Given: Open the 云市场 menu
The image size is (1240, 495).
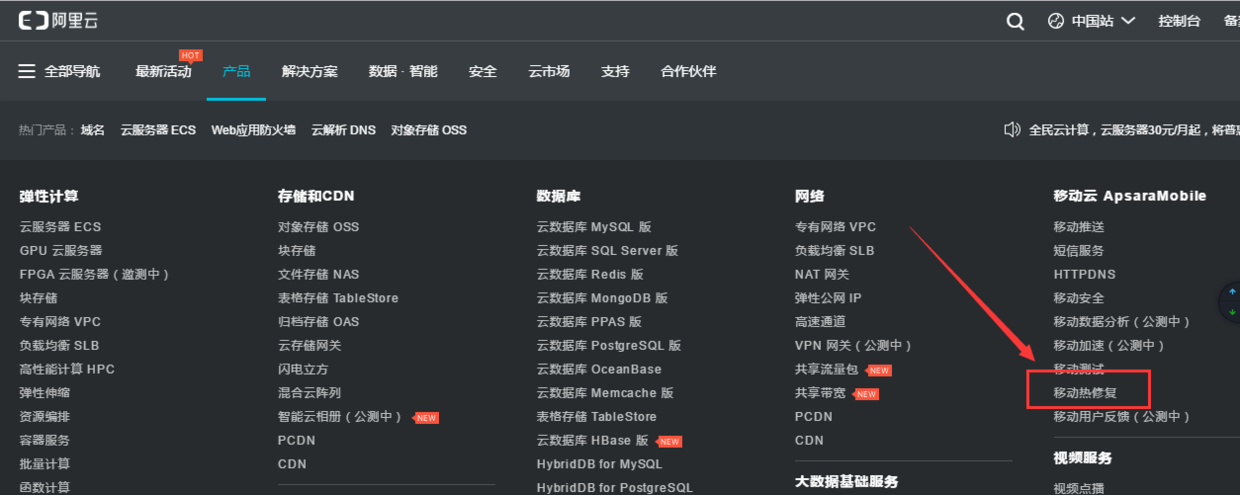Looking at the screenshot, I should click(549, 71).
